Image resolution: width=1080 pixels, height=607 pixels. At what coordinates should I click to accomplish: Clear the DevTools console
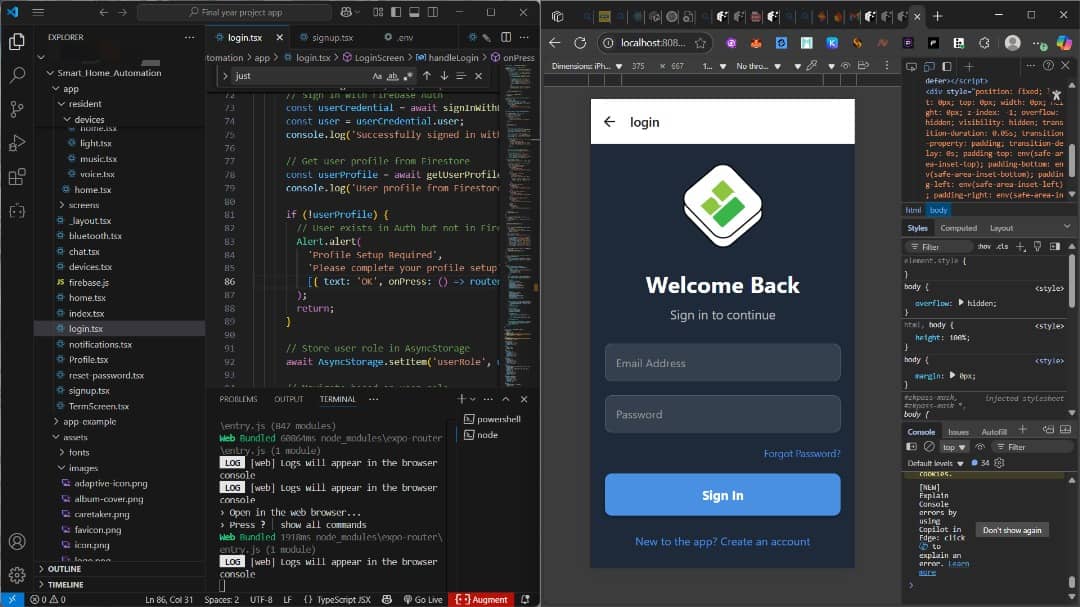(929, 447)
